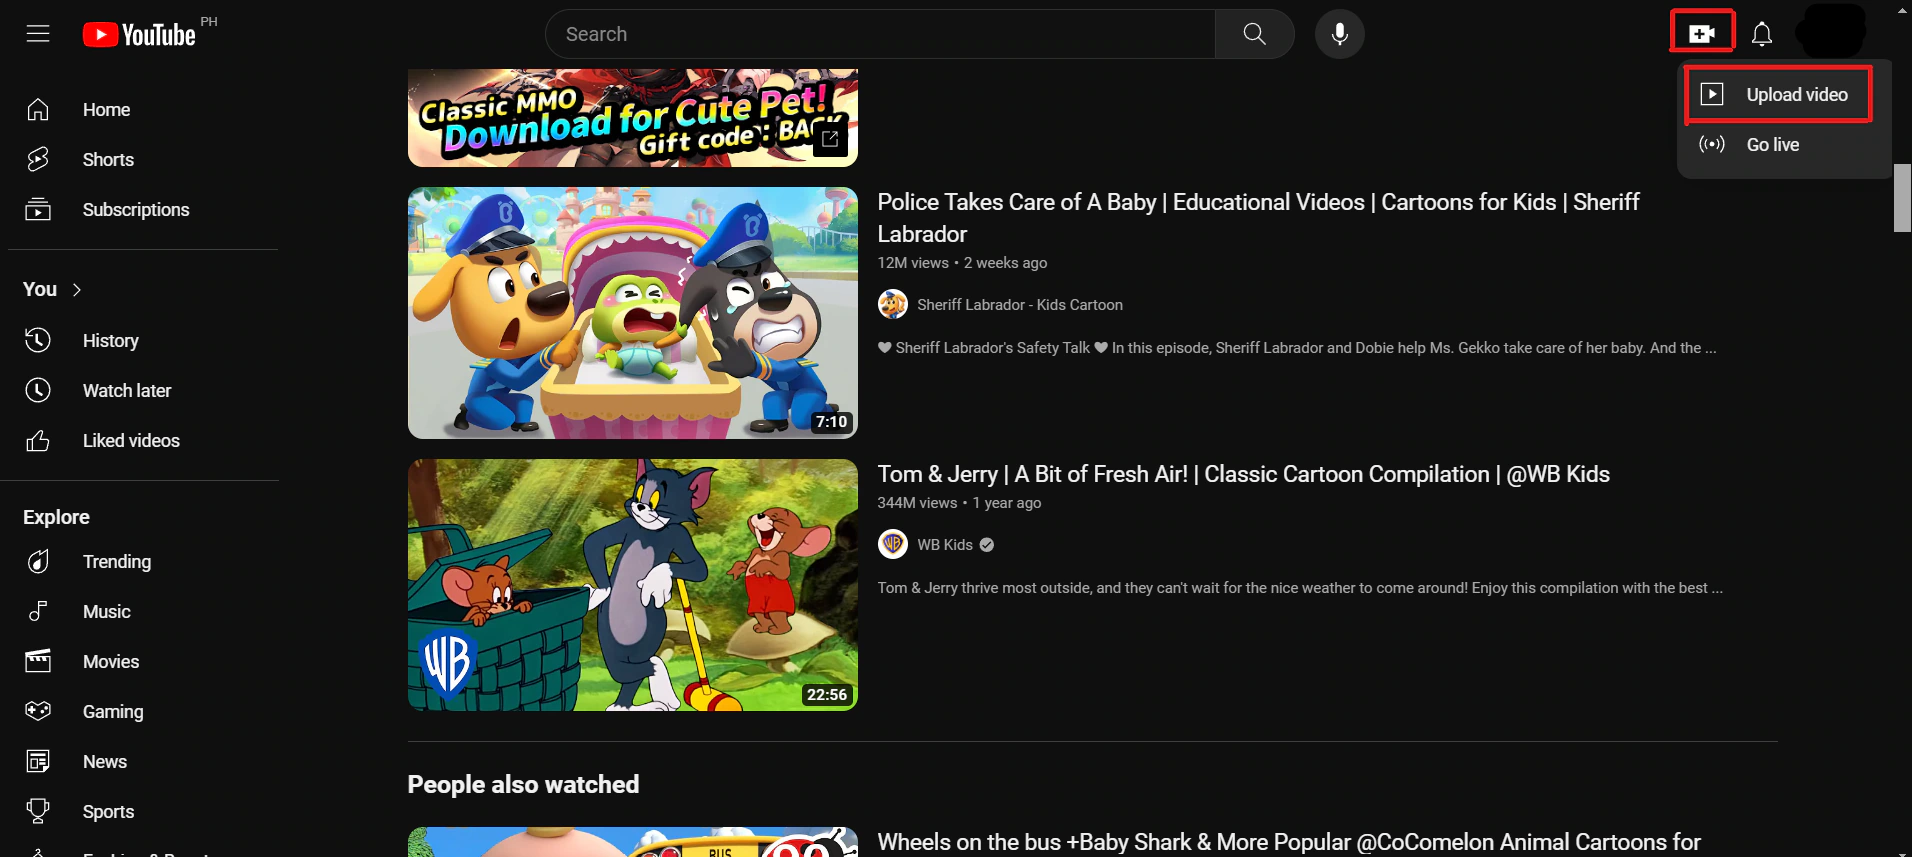1912x857 pixels.
Task: Click the News icon in sidebar
Action: (x=38, y=761)
